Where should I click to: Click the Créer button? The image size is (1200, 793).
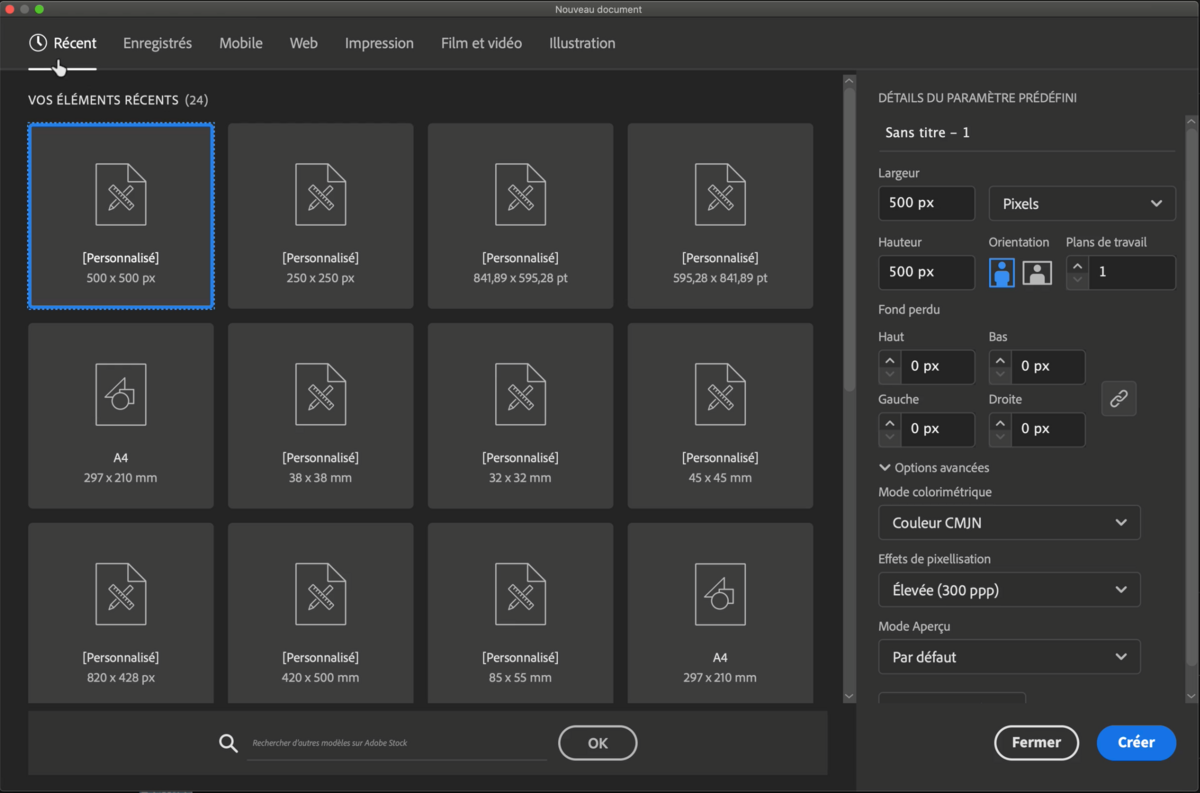(x=1136, y=742)
